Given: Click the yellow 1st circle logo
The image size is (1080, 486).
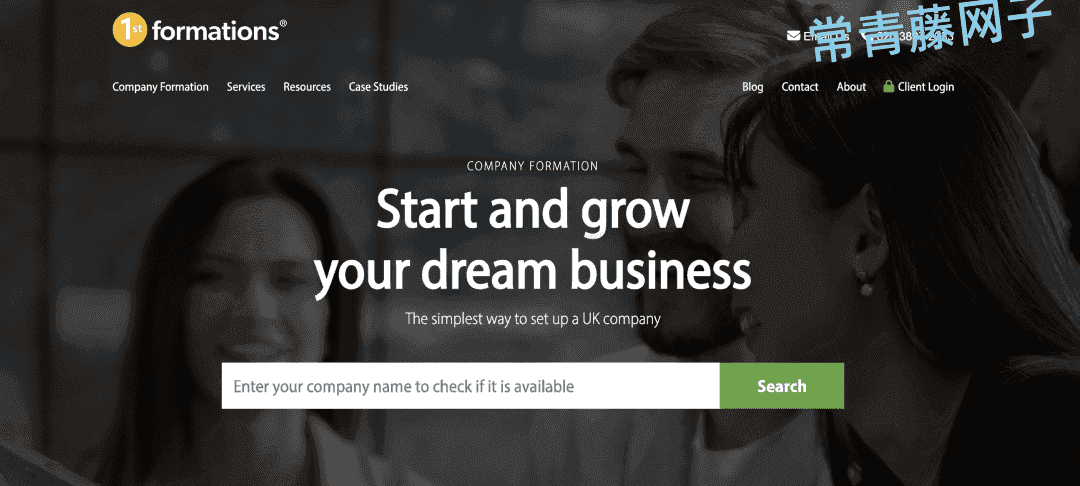Looking at the screenshot, I should 129,30.
